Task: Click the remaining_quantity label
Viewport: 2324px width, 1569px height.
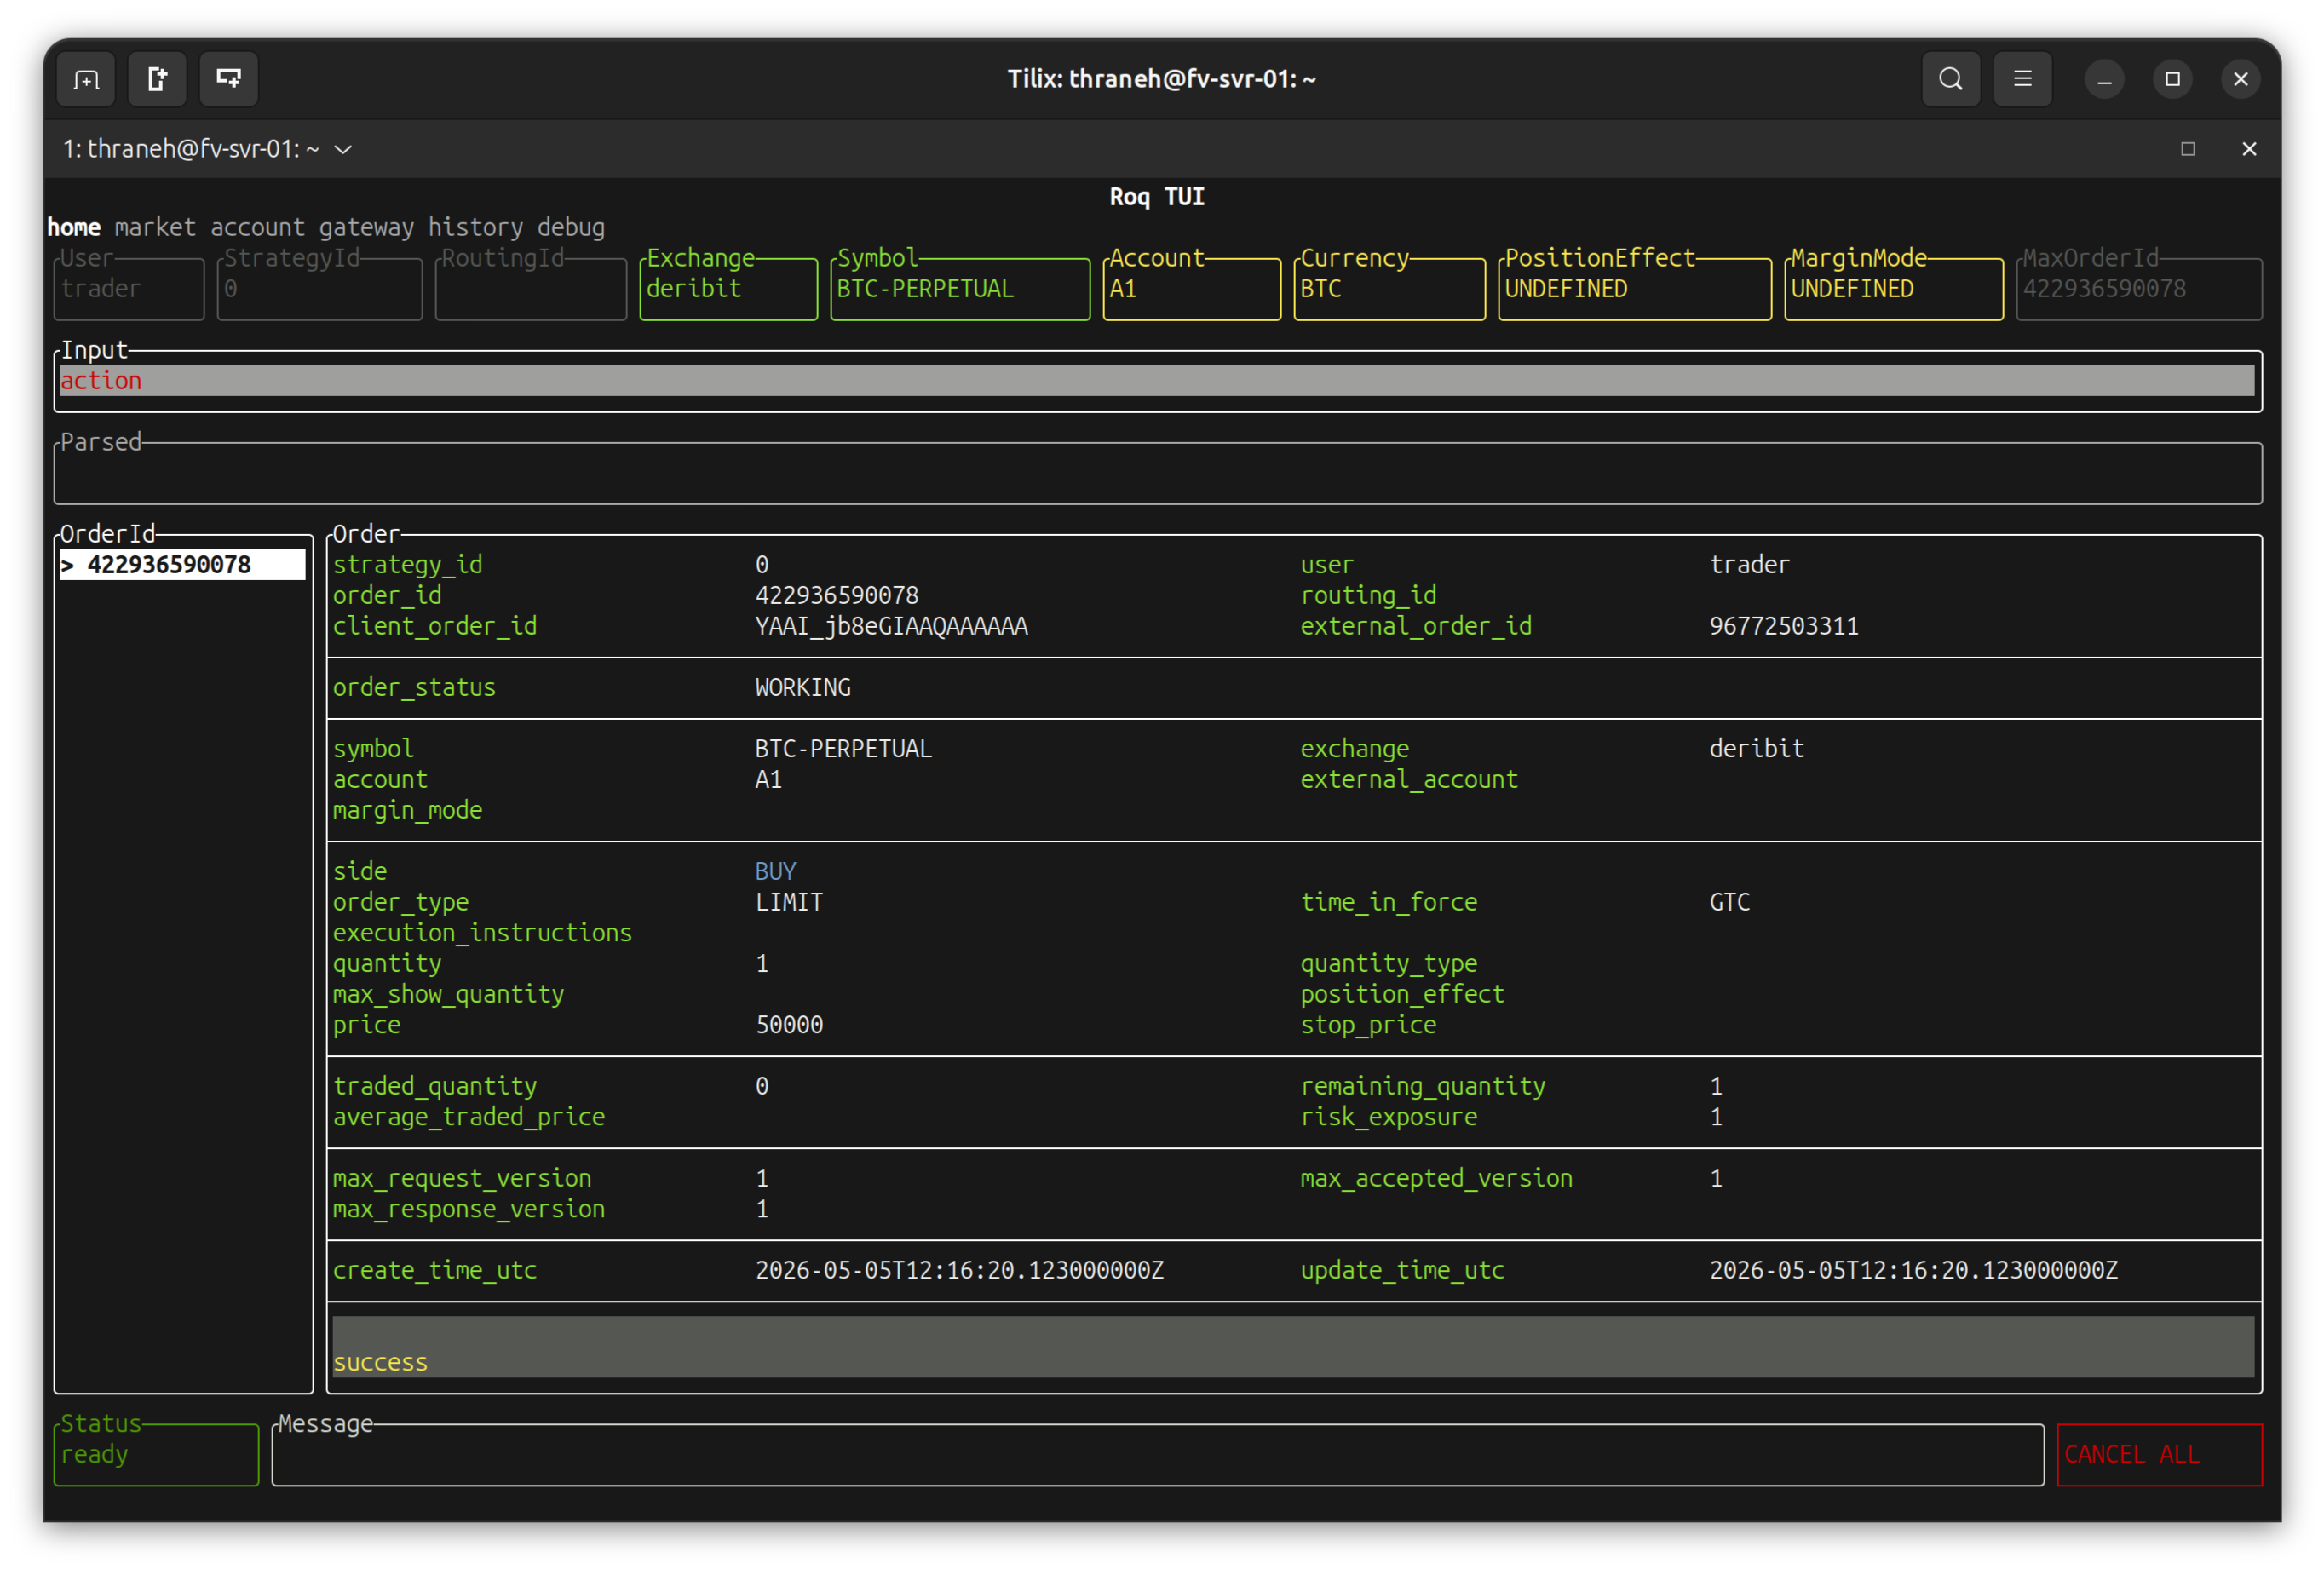Action: (1423, 1086)
